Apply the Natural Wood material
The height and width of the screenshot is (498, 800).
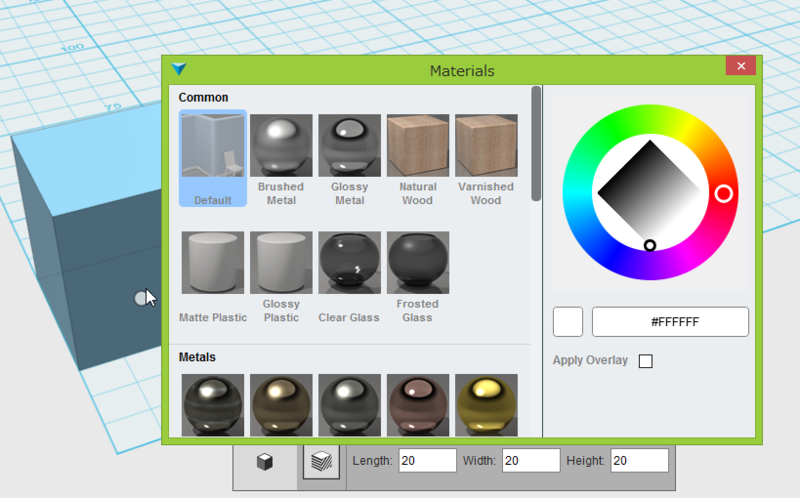pos(418,160)
